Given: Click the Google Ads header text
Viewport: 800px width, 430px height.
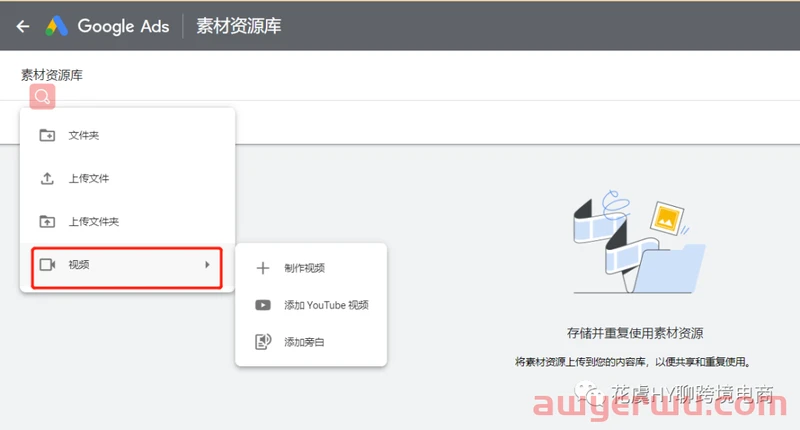Looking at the screenshot, I should click(123, 26).
